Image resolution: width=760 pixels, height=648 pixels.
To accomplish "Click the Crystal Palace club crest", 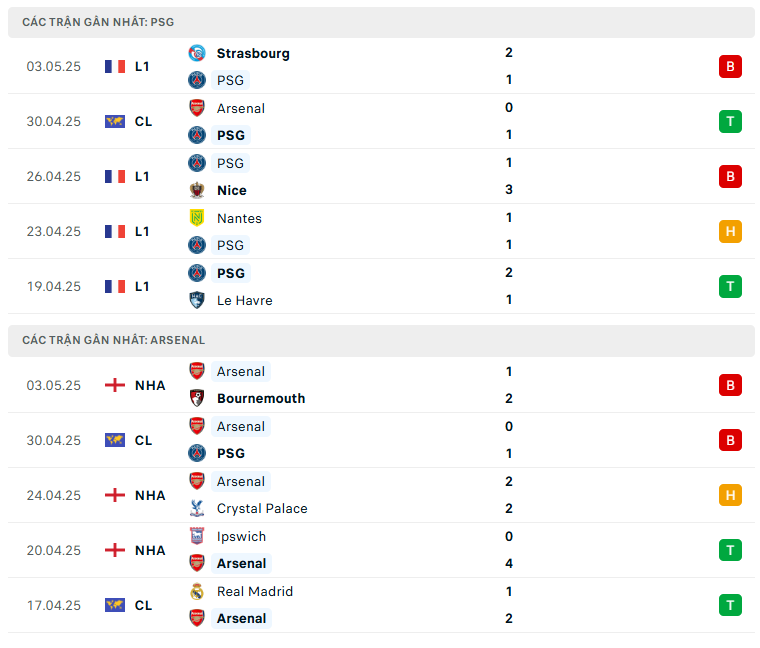I will (x=197, y=508).
